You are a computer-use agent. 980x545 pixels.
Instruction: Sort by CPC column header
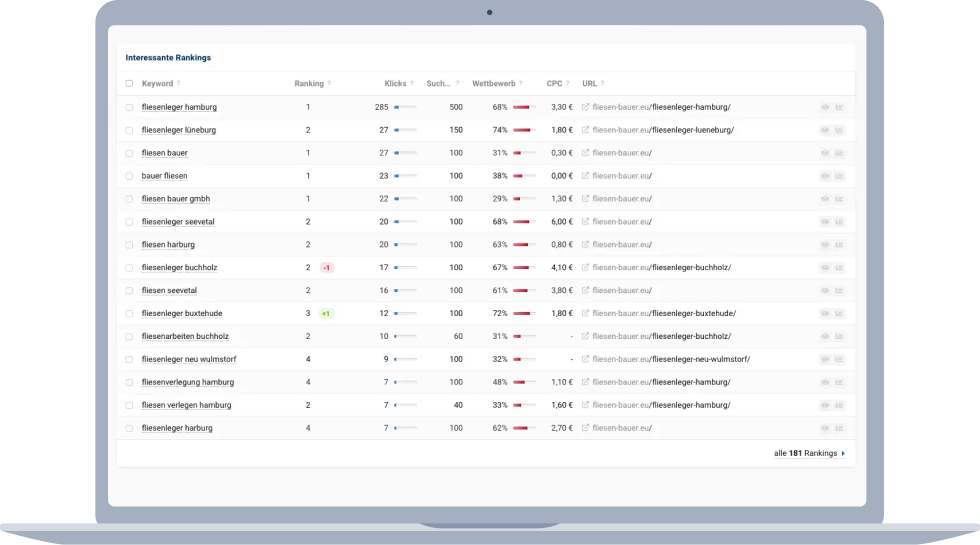pyautogui.click(x=554, y=84)
